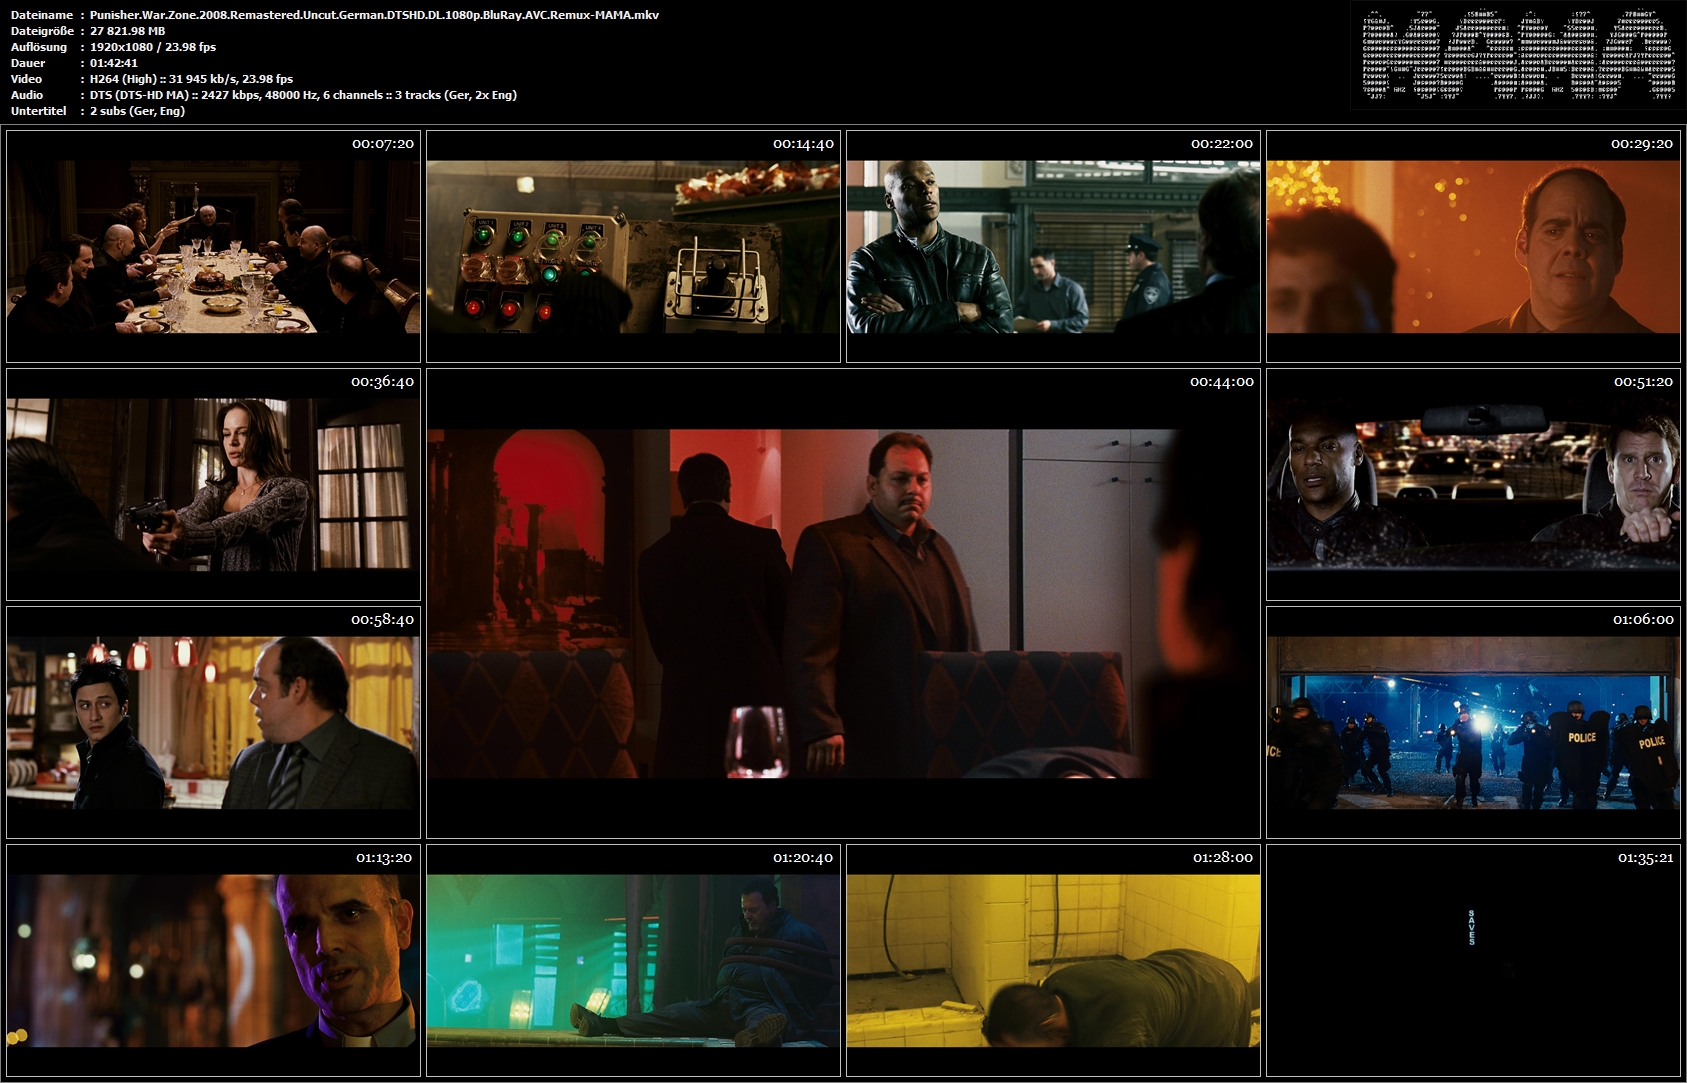
Task: Click the file size value 27 821.98 MB
Action: pos(127,31)
